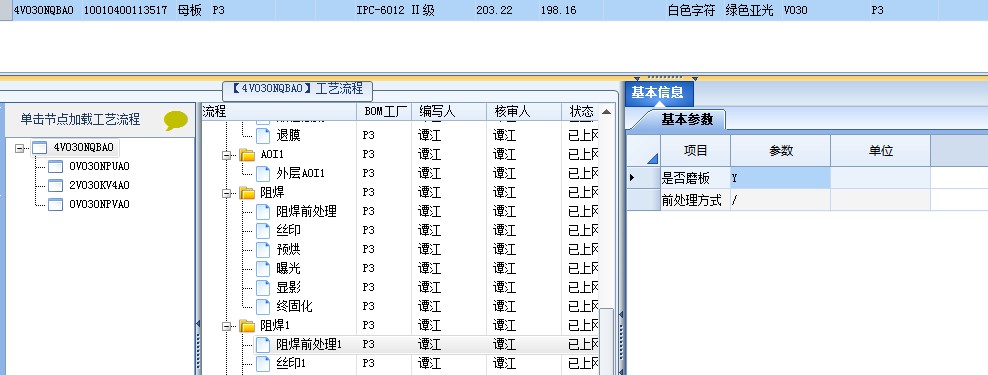Sort by the 流程 column header

[279, 112]
